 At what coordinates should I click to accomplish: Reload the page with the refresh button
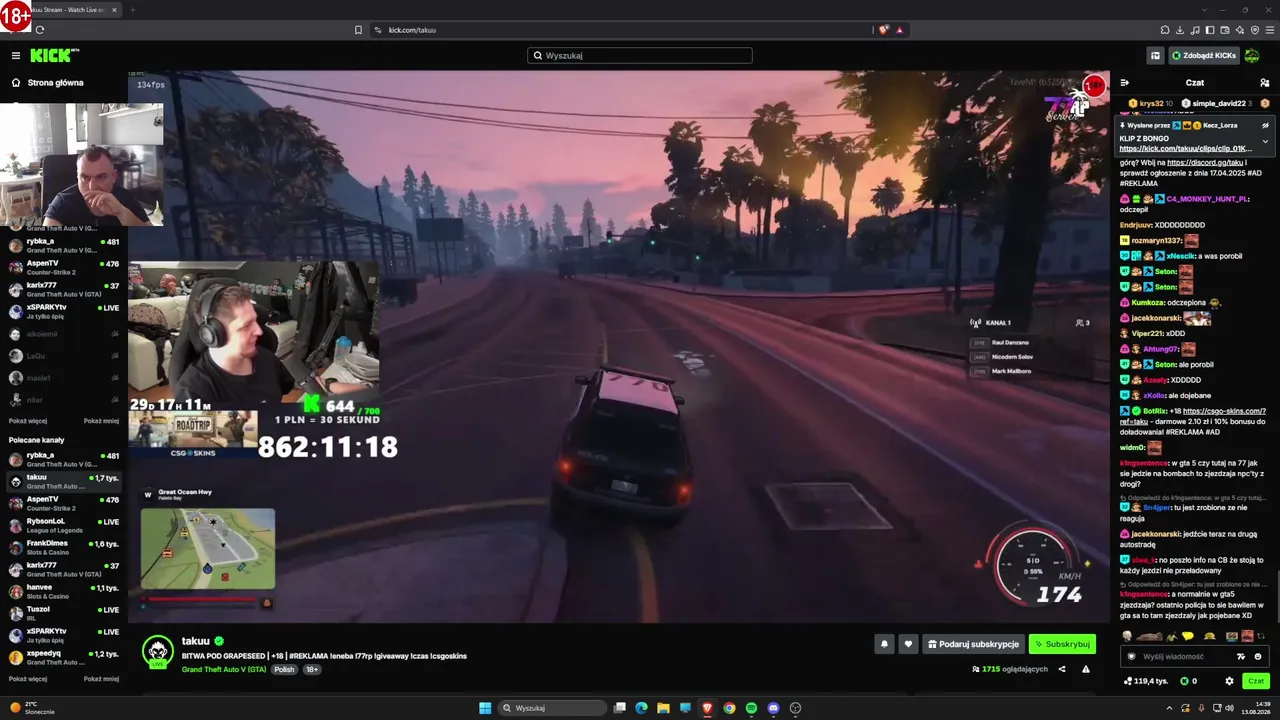click(x=40, y=30)
